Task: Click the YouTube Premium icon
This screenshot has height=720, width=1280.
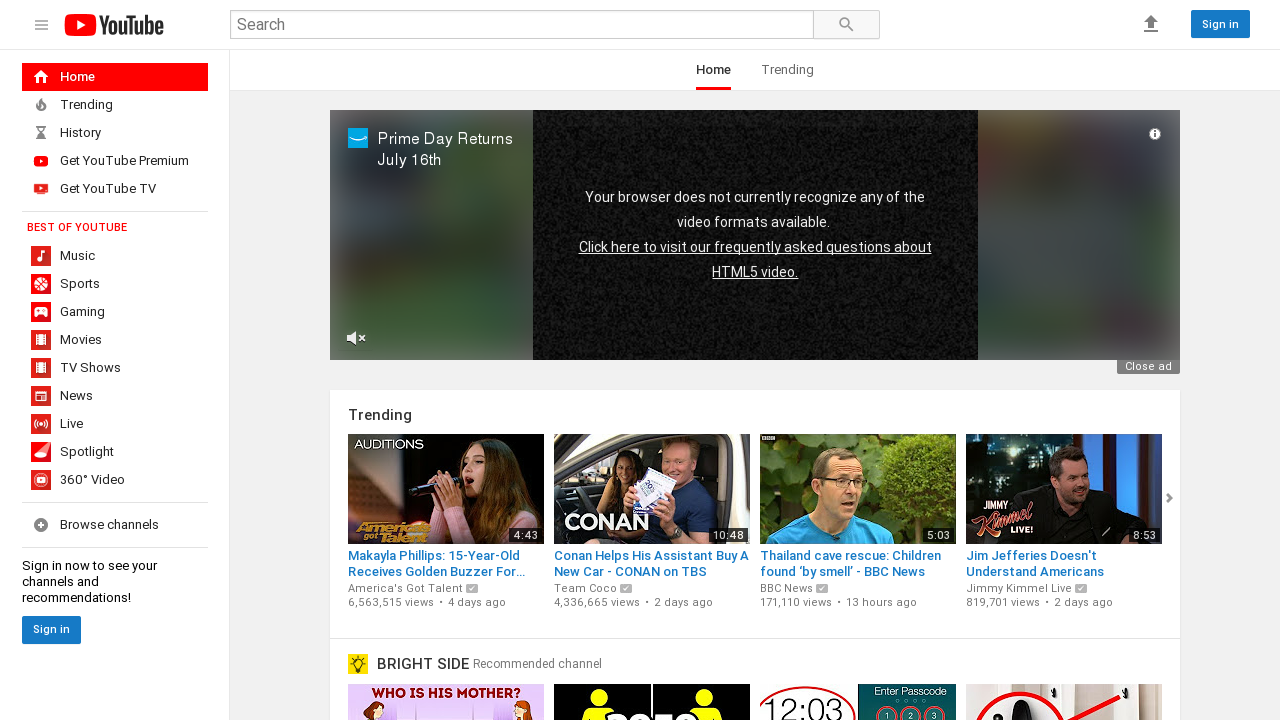Action: pos(41,161)
